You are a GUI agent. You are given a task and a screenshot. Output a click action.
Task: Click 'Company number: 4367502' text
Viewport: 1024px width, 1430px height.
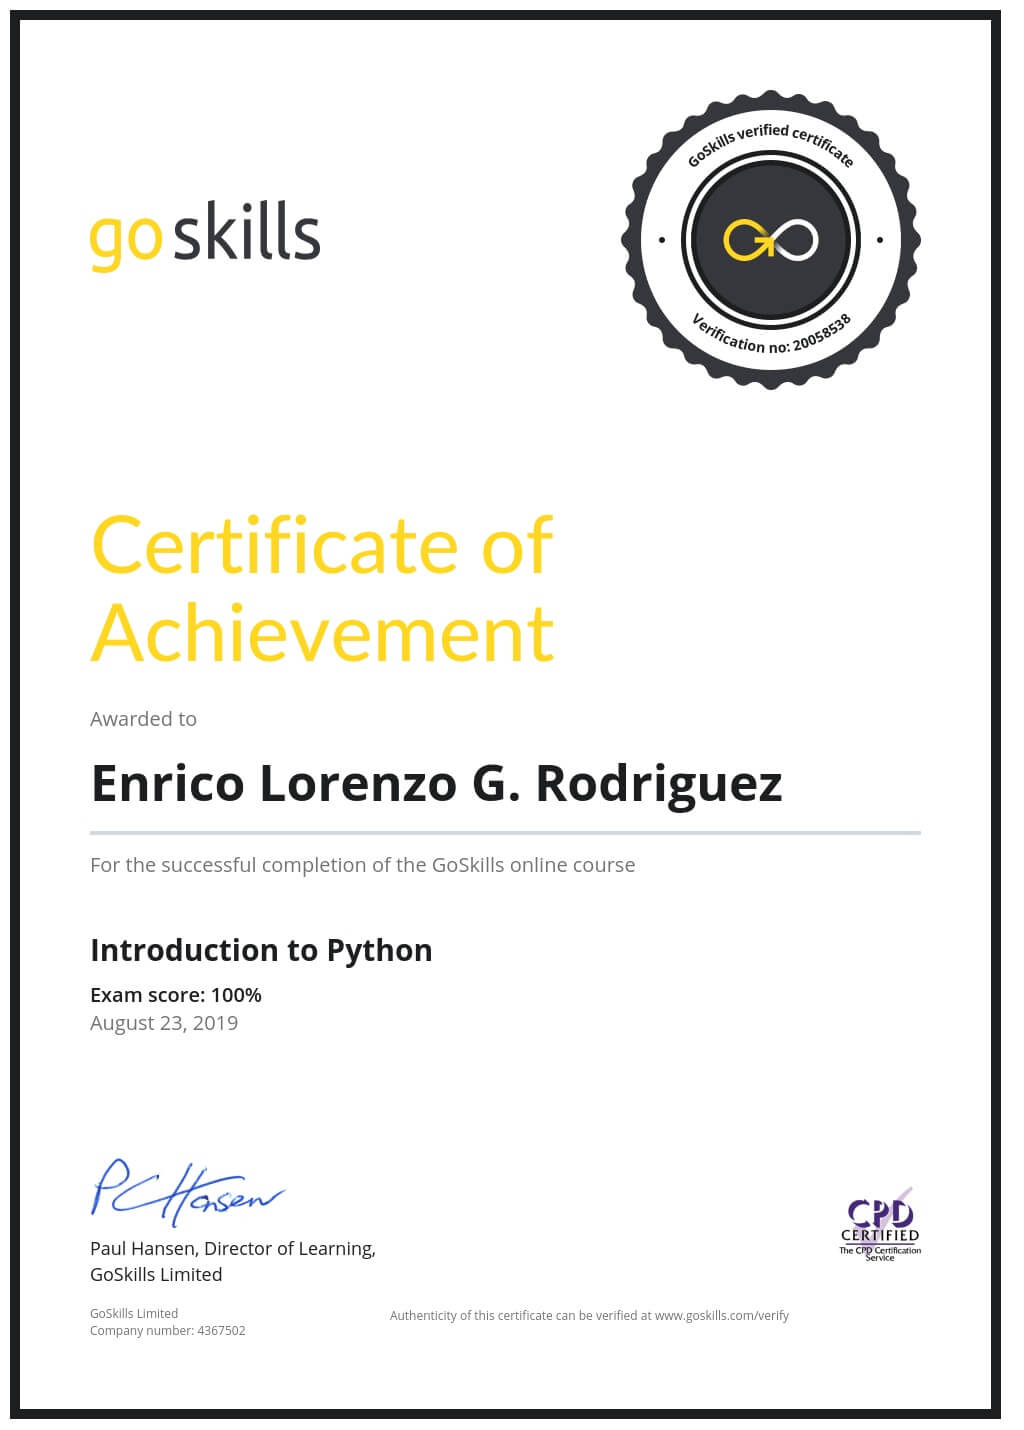167,1331
